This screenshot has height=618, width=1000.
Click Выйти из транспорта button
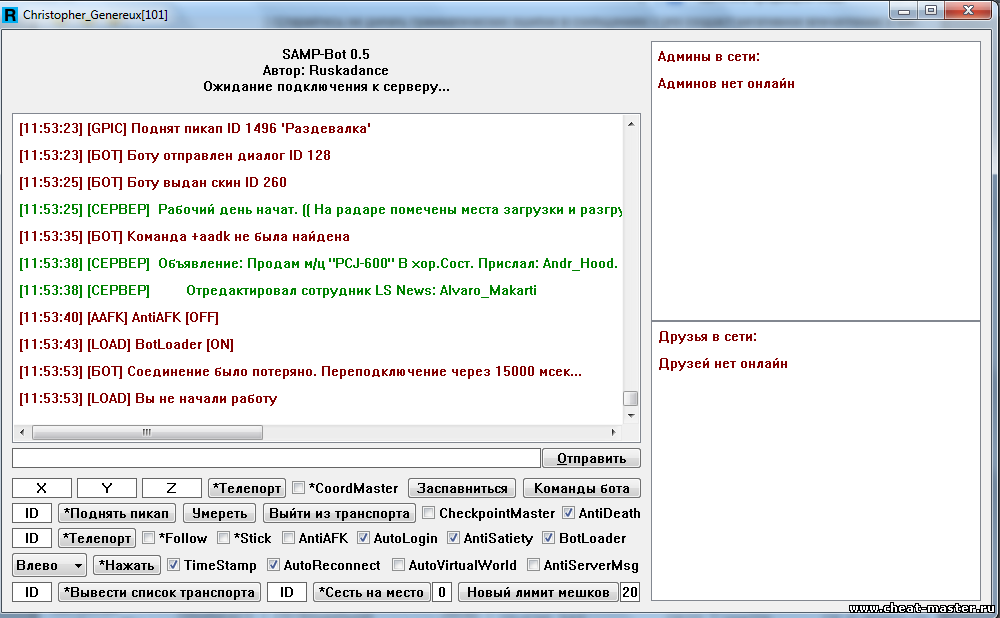[339, 513]
